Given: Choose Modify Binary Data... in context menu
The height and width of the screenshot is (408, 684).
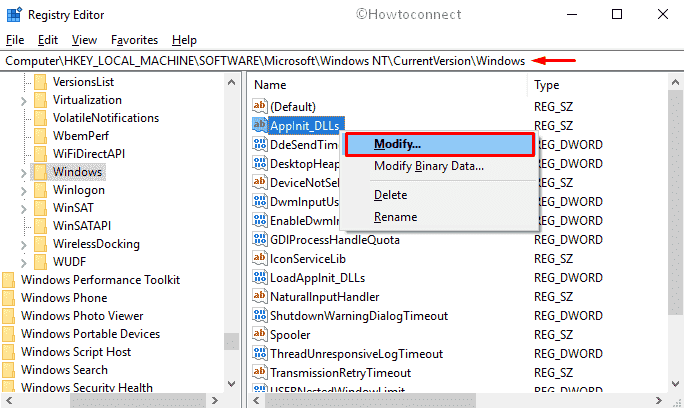Looking at the screenshot, I should 439,166.
